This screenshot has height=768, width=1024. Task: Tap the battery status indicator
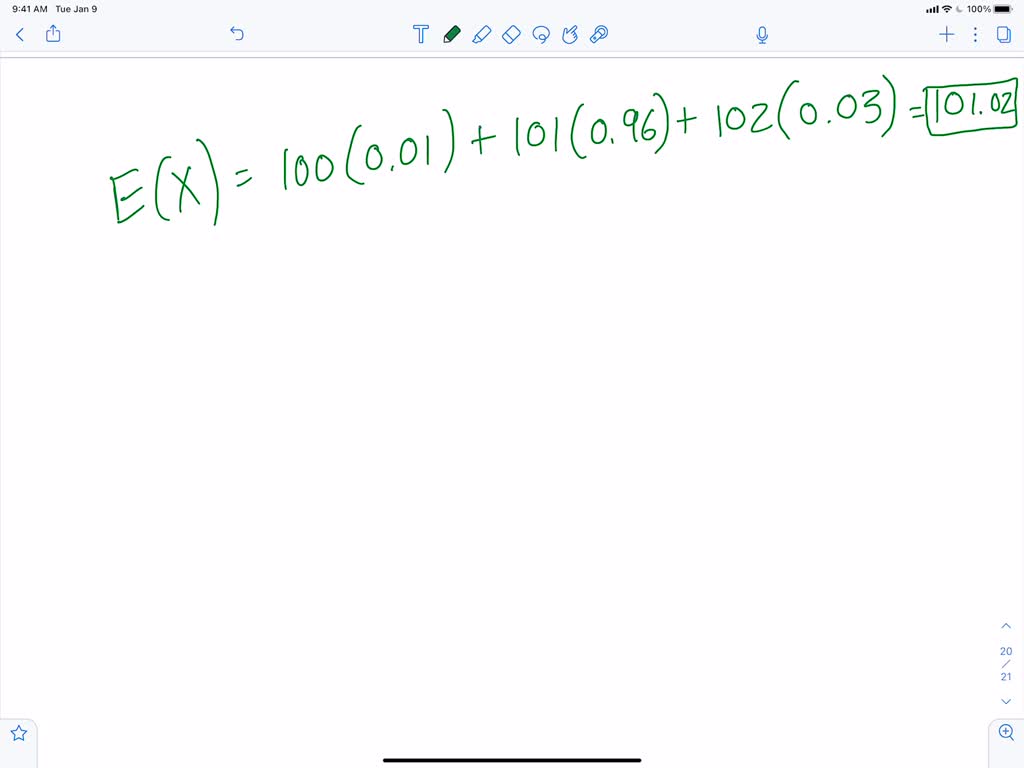1004,9
